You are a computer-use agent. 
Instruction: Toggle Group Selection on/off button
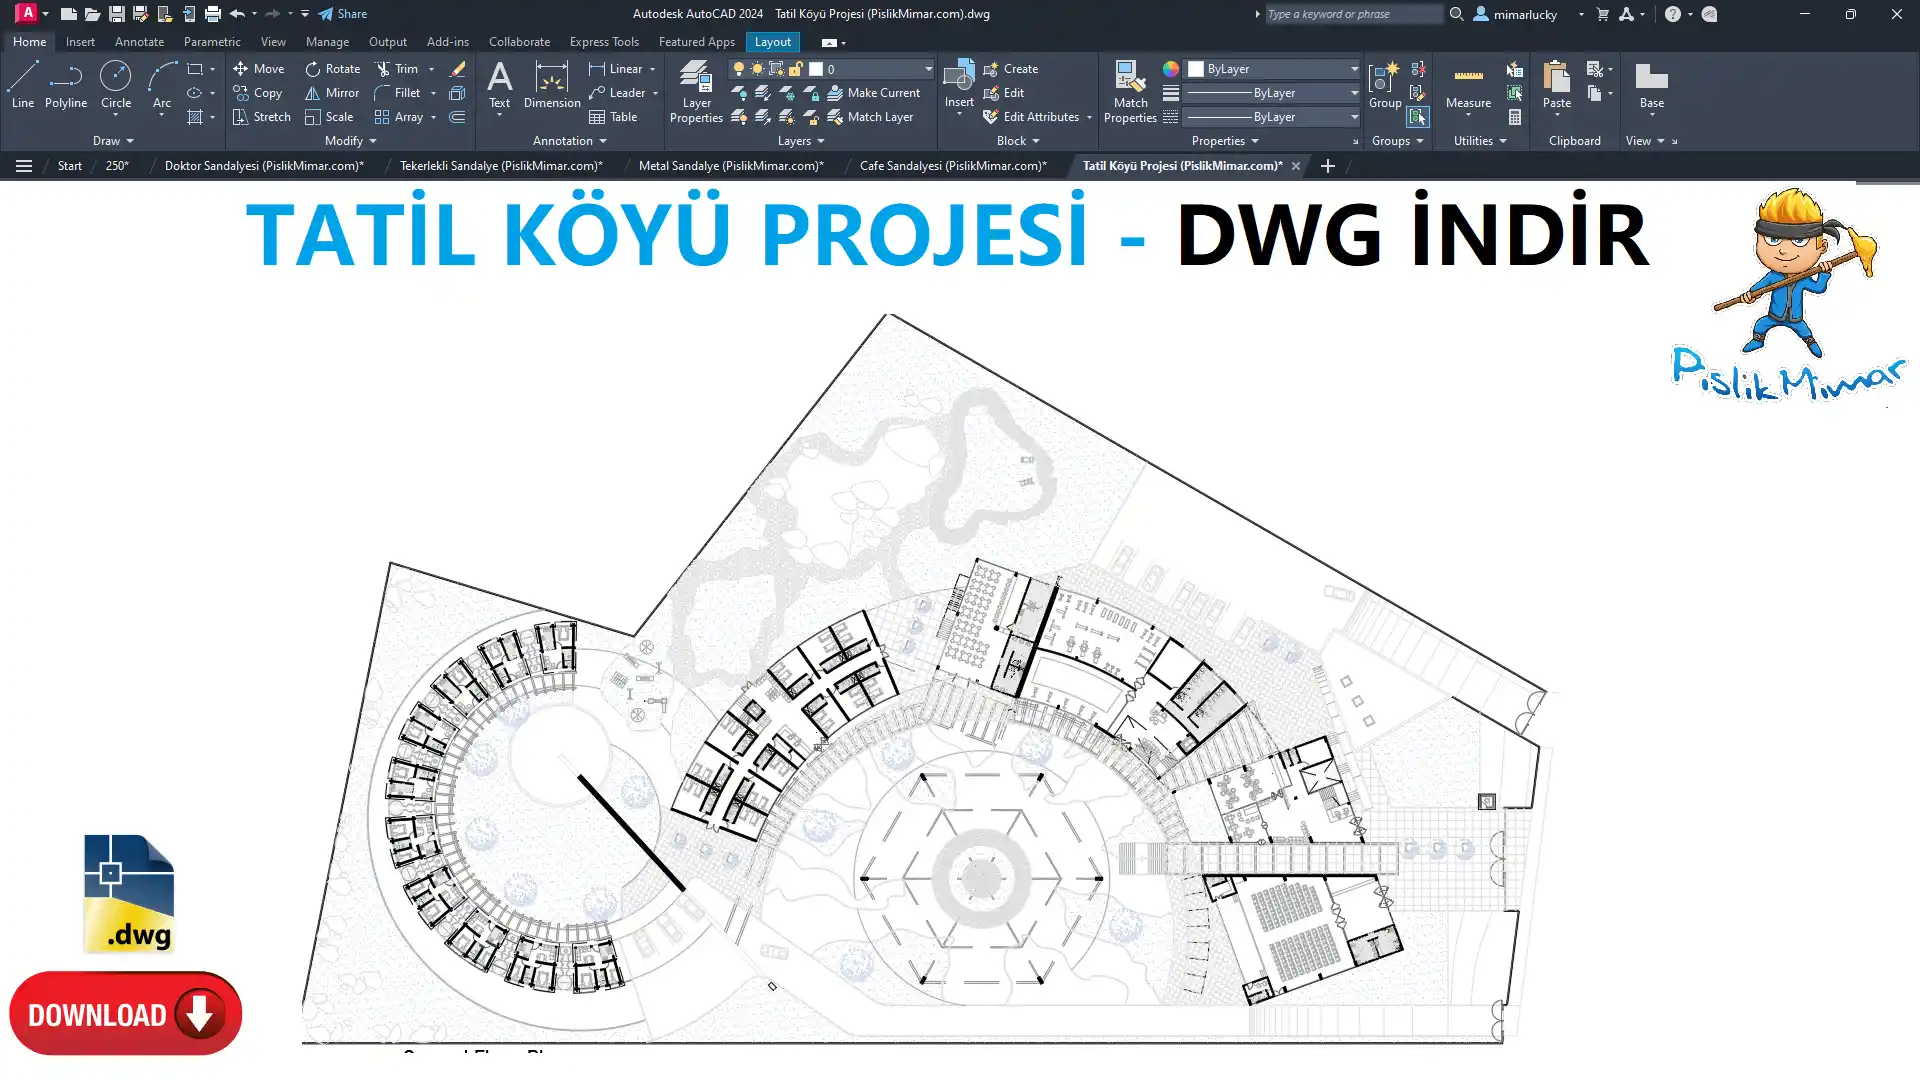coord(1418,117)
